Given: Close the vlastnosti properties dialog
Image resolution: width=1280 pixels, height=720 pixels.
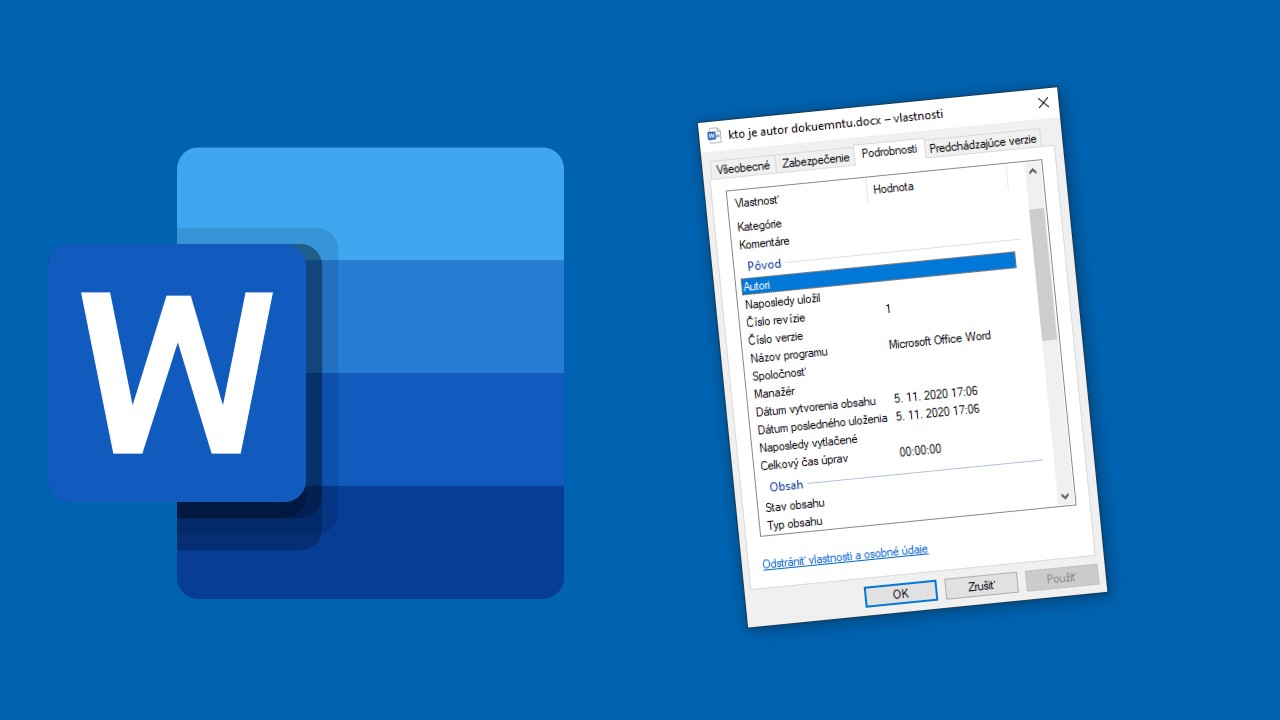Looking at the screenshot, I should click(1043, 103).
